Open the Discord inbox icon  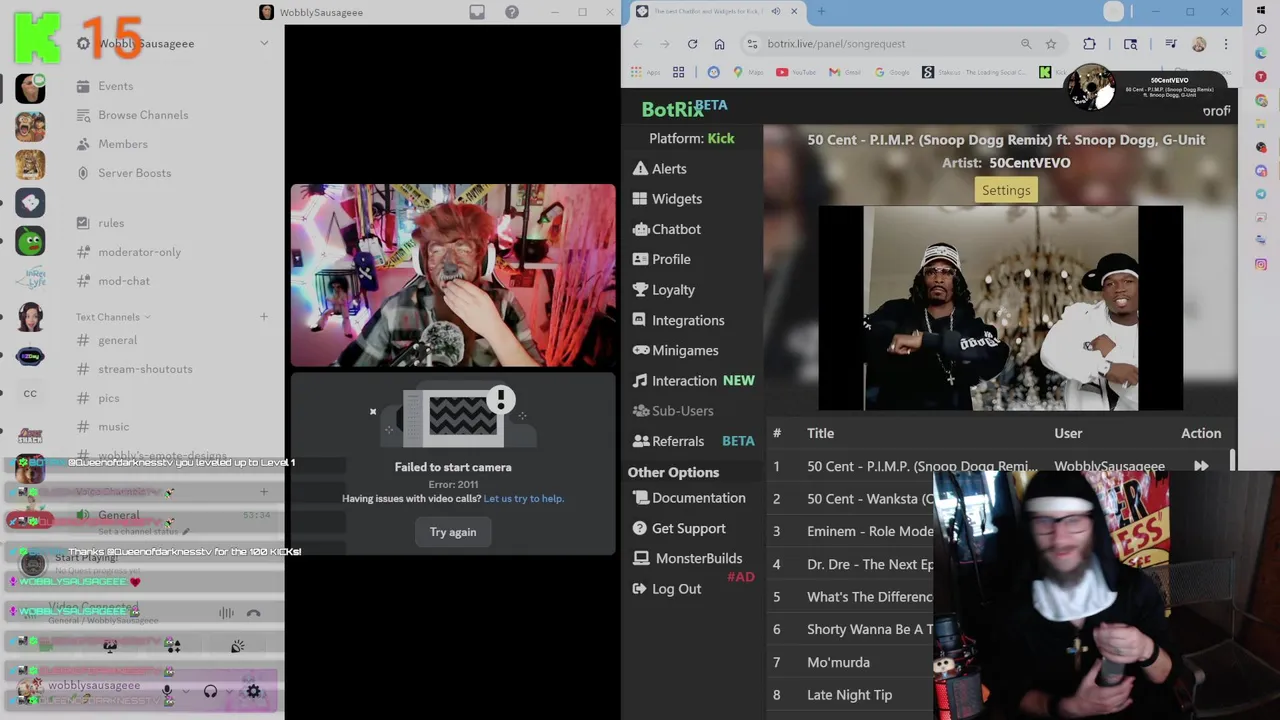477,12
